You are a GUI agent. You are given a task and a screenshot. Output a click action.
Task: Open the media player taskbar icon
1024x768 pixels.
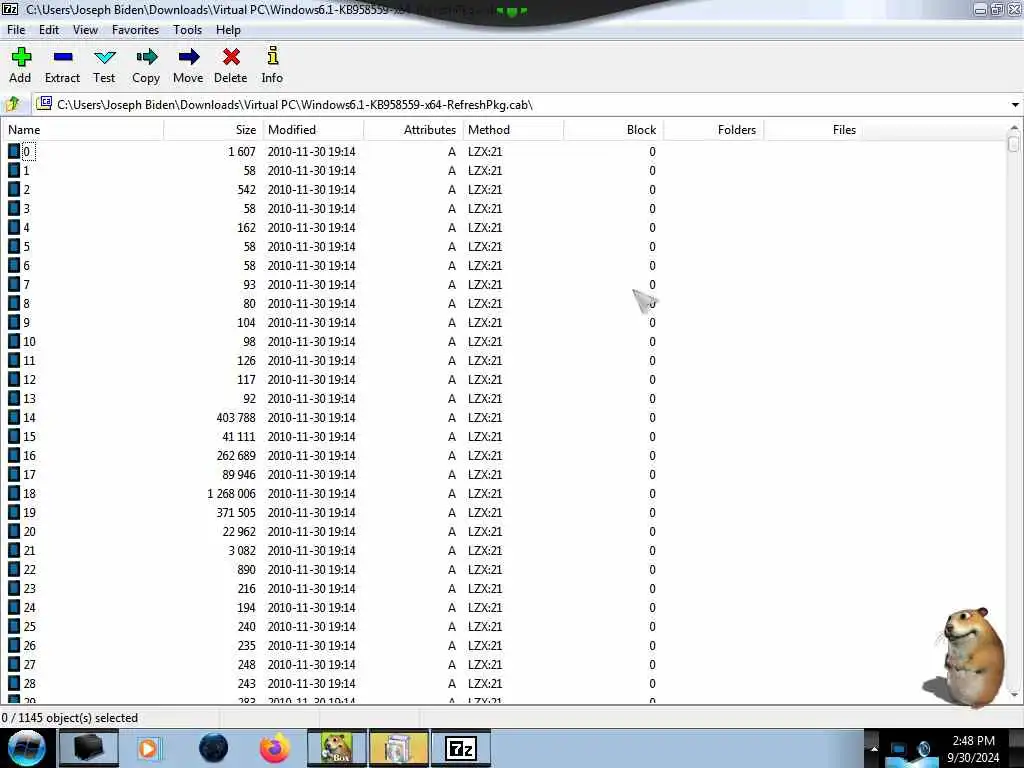149,748
